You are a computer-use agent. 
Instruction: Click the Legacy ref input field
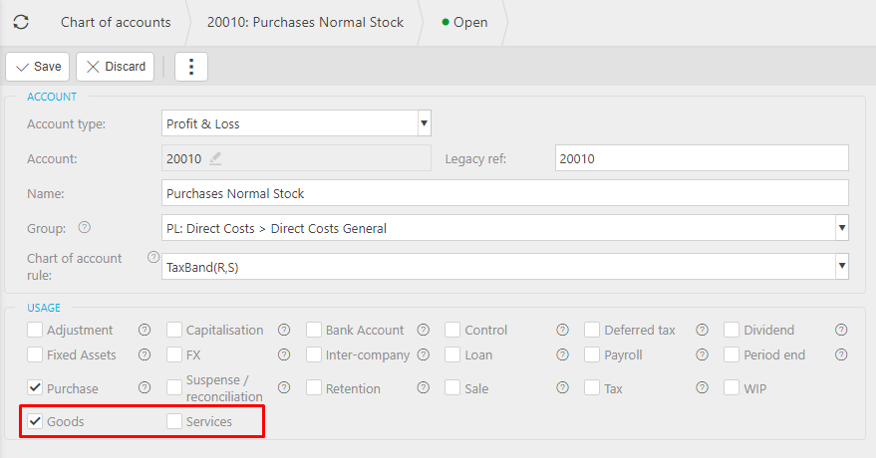(701, 158)
